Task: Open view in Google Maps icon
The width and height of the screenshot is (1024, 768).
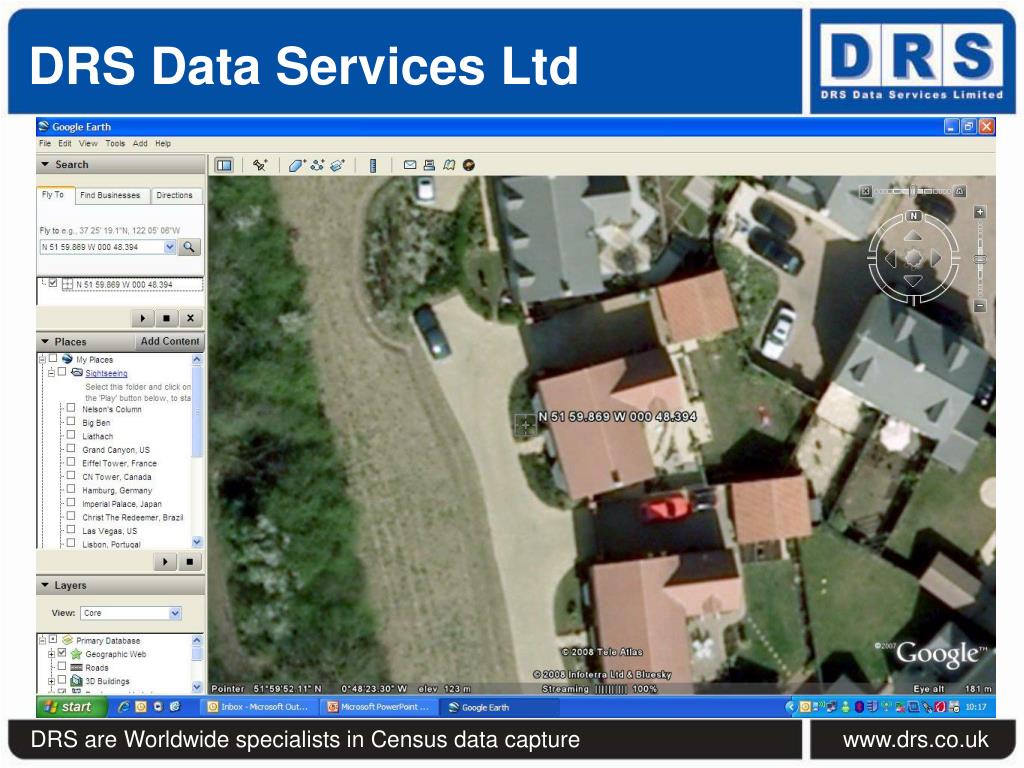Action: pos(449,165)
